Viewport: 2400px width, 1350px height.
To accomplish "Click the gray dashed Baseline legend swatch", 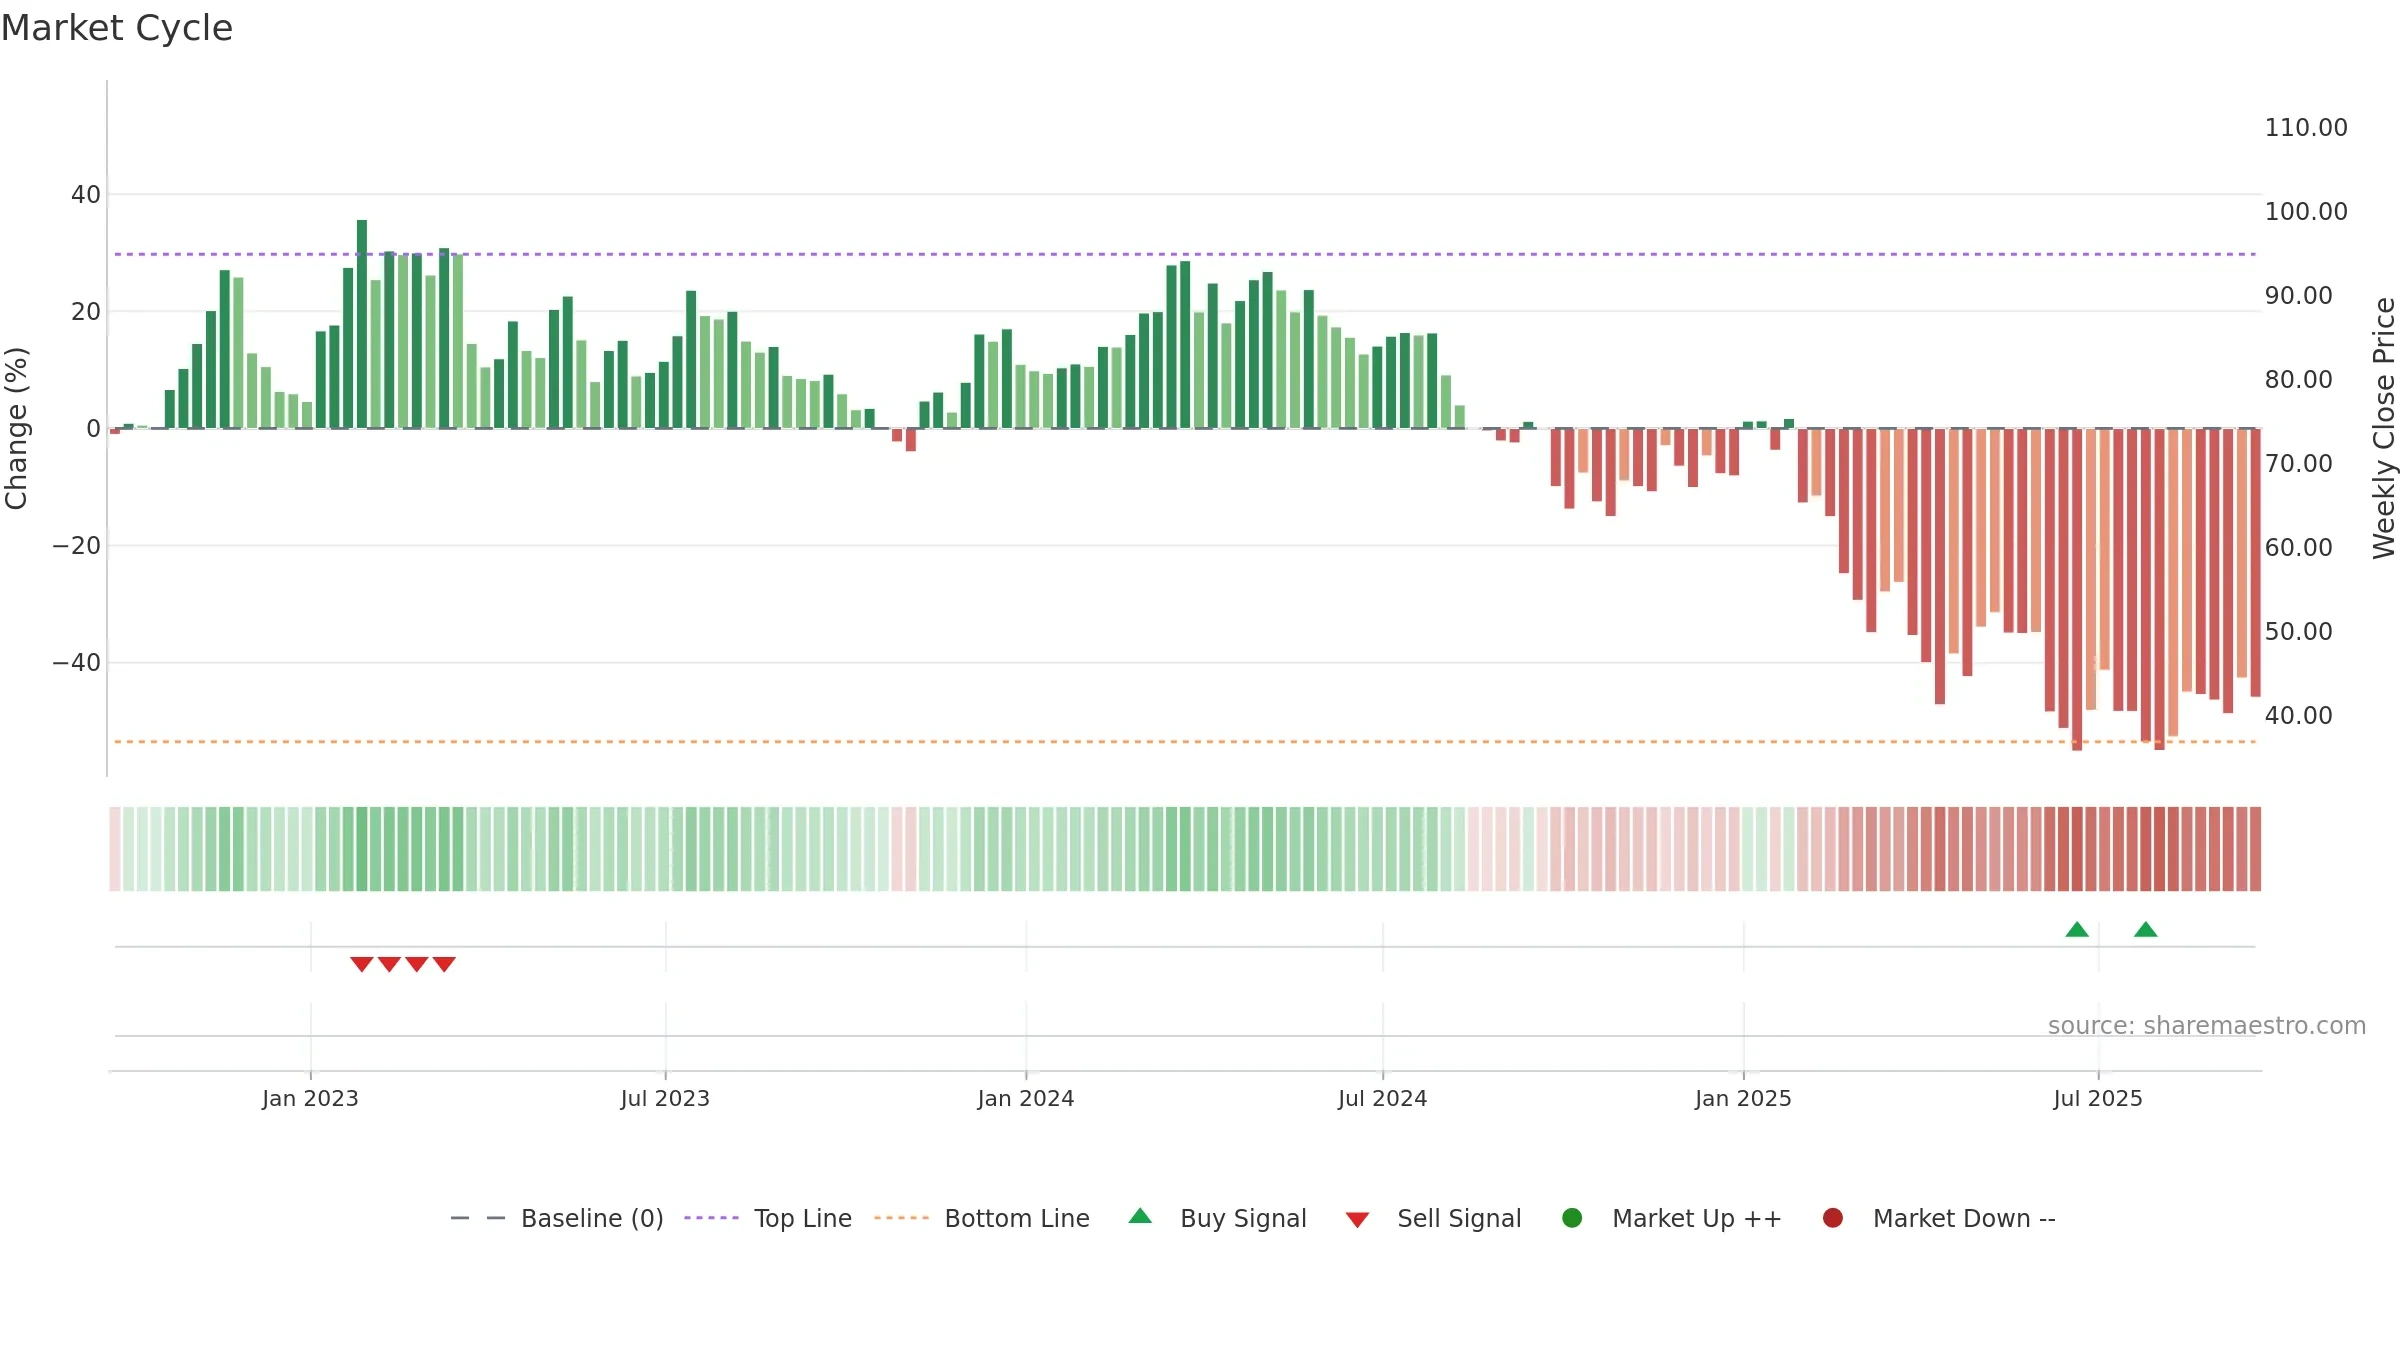I will 478,1218.
